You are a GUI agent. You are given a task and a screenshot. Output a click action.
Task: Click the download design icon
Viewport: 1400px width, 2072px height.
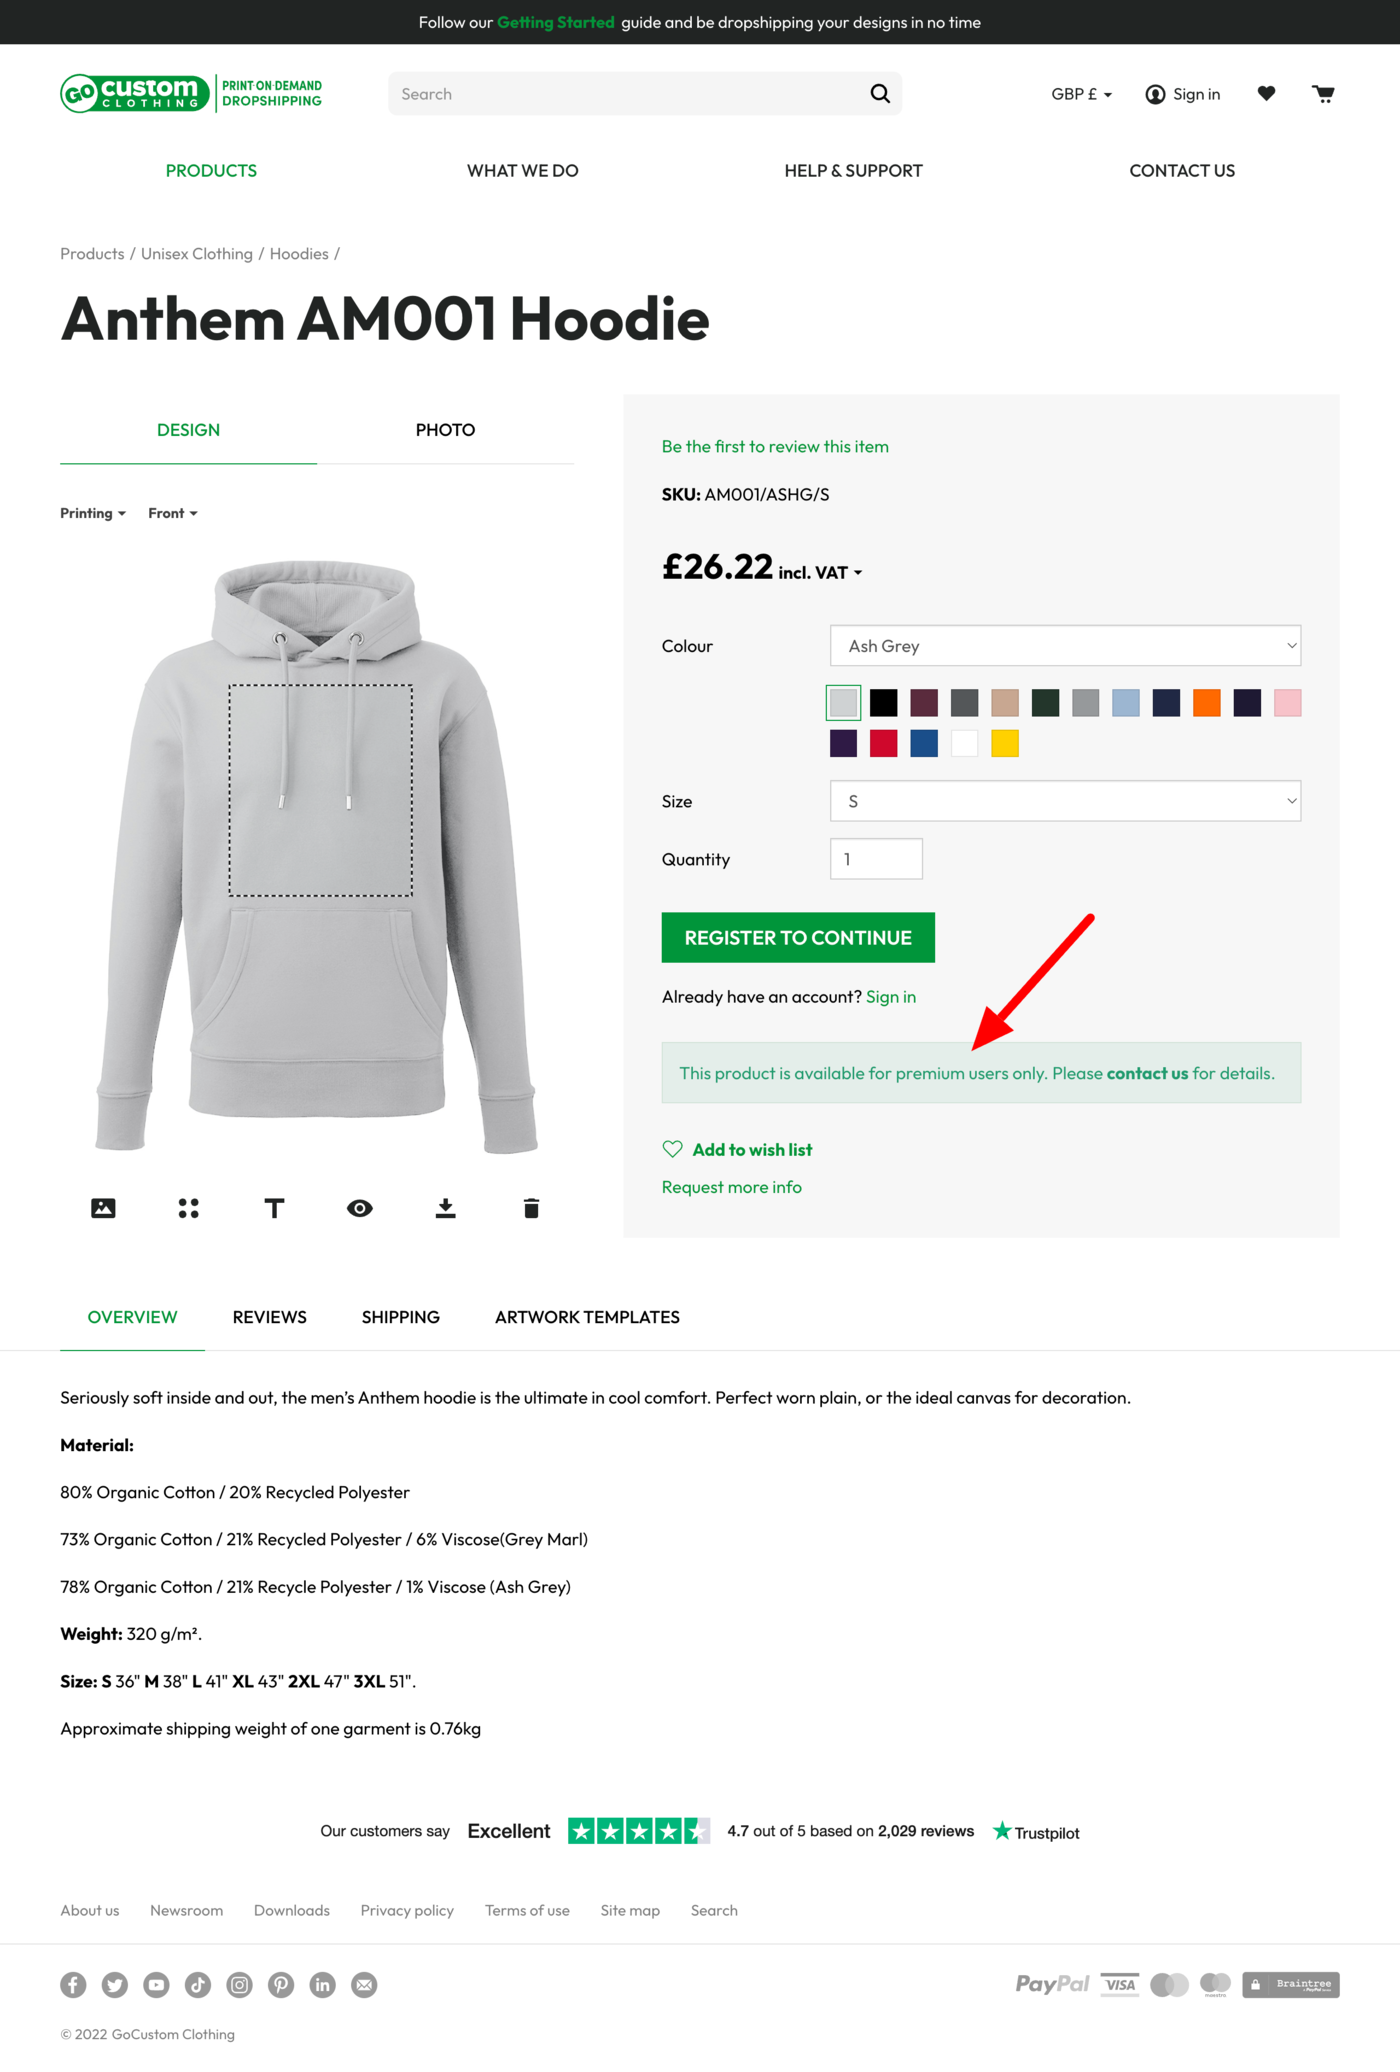point(446,1208)
